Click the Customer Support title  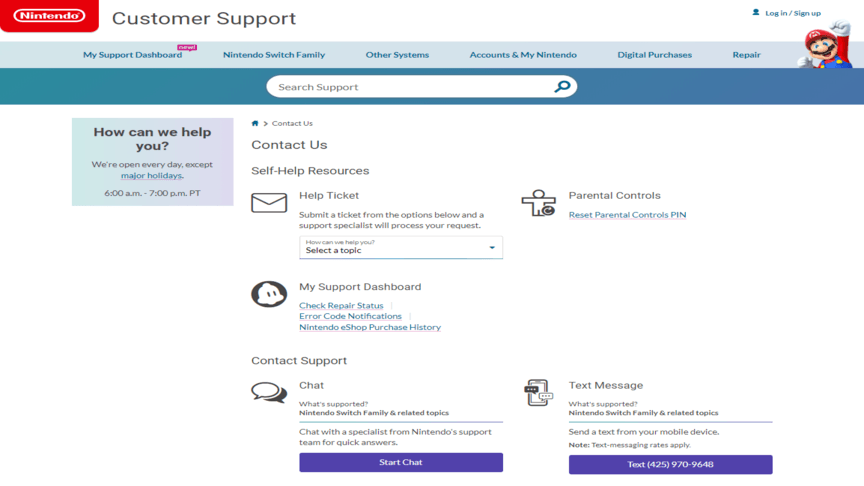click(204, 18)
